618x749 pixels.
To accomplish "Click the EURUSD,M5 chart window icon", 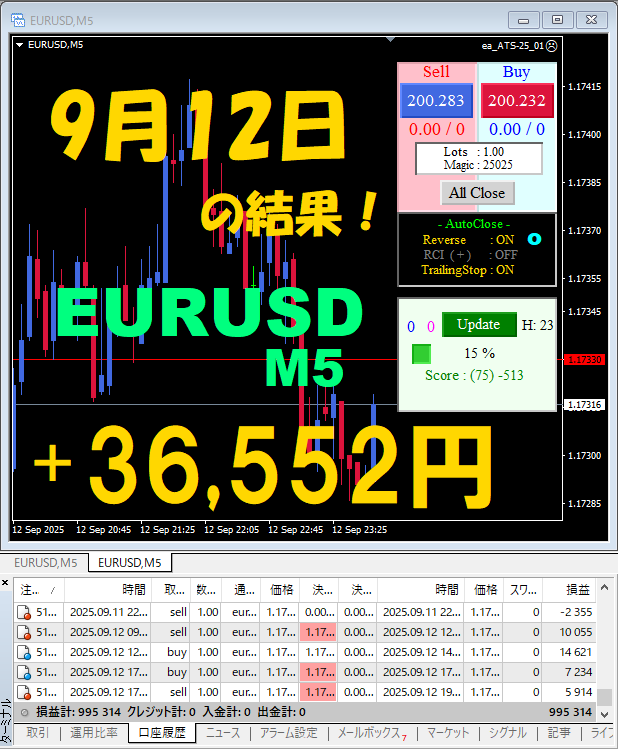I will coord(18,20).
